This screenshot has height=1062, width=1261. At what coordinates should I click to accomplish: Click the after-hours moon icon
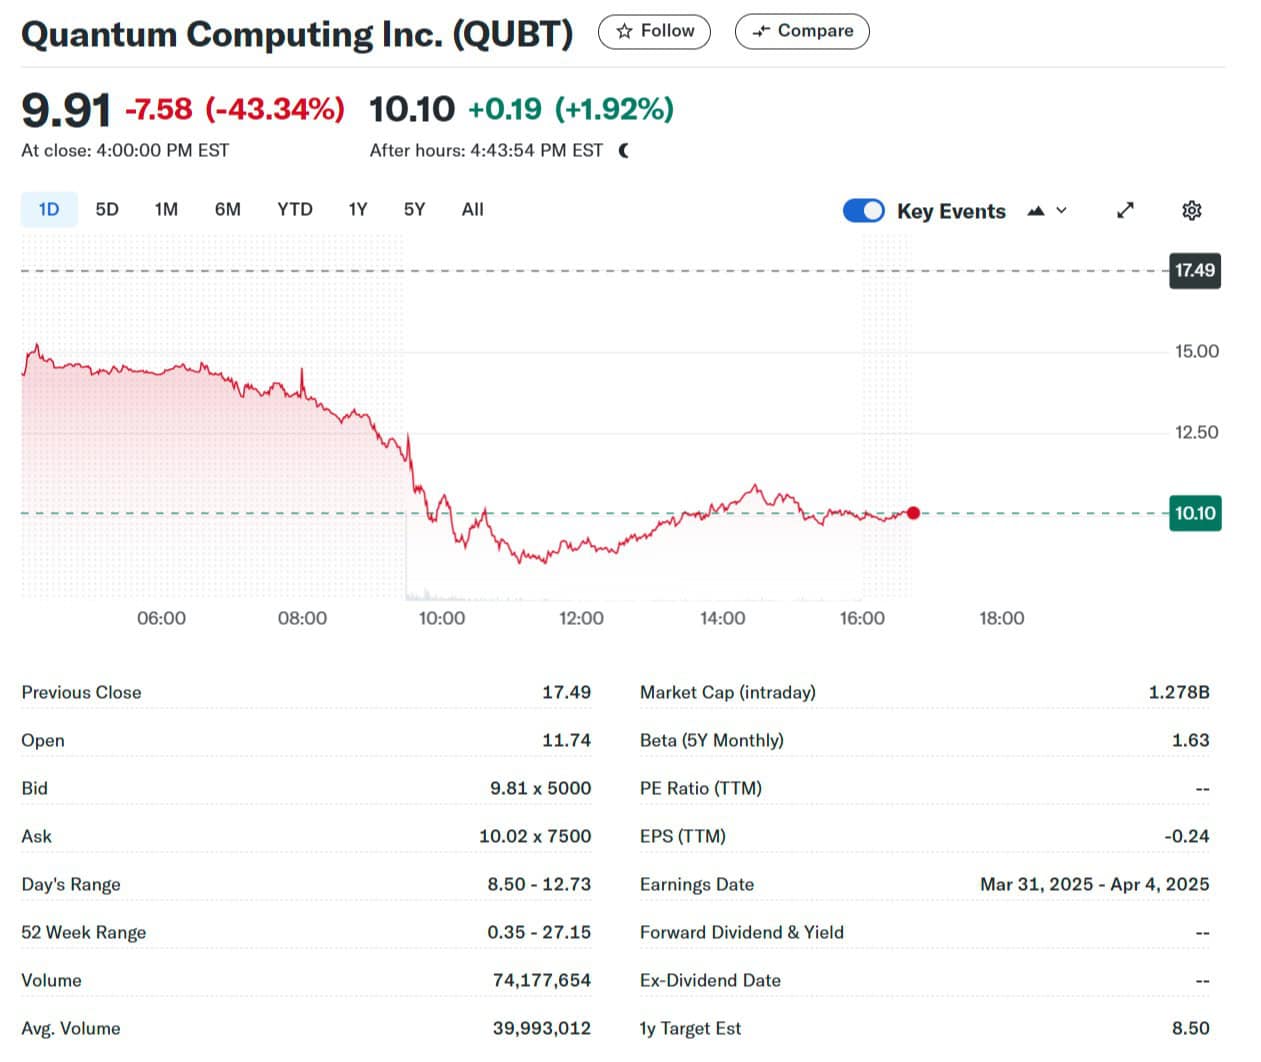coord(625,149)
